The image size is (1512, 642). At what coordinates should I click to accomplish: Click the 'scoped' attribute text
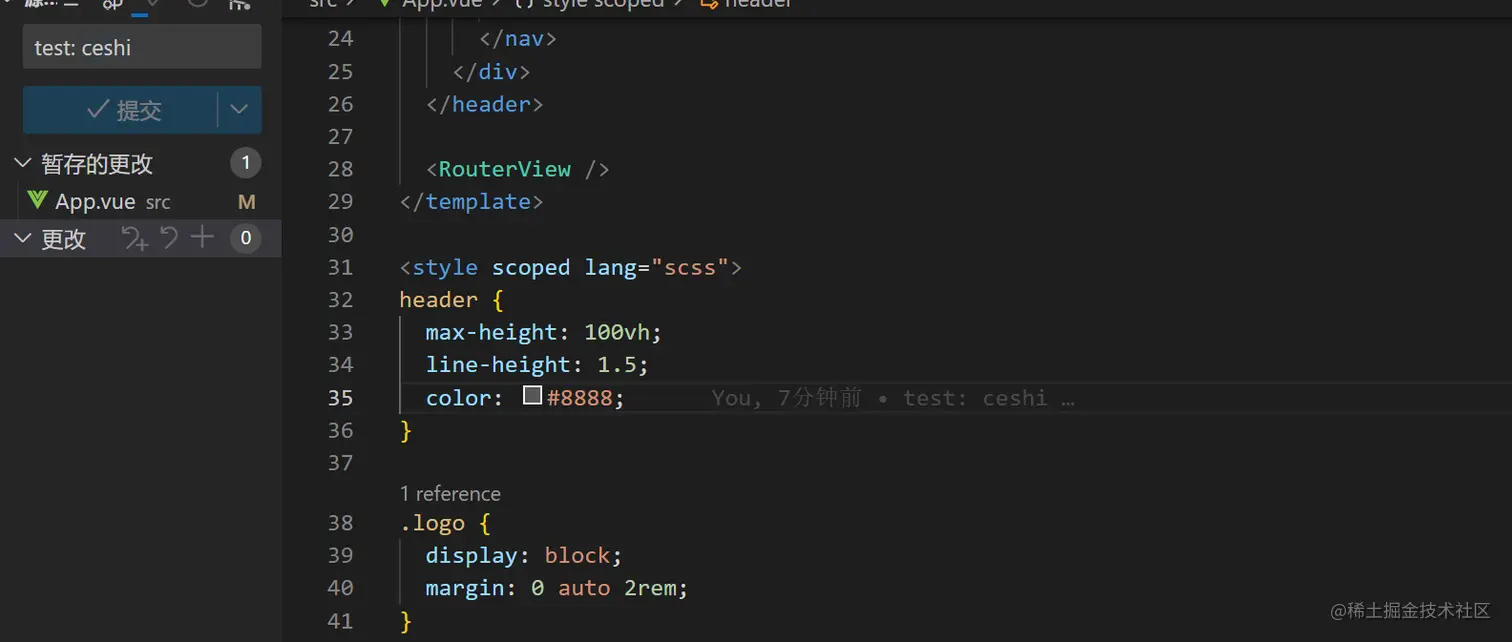point(531,267)
